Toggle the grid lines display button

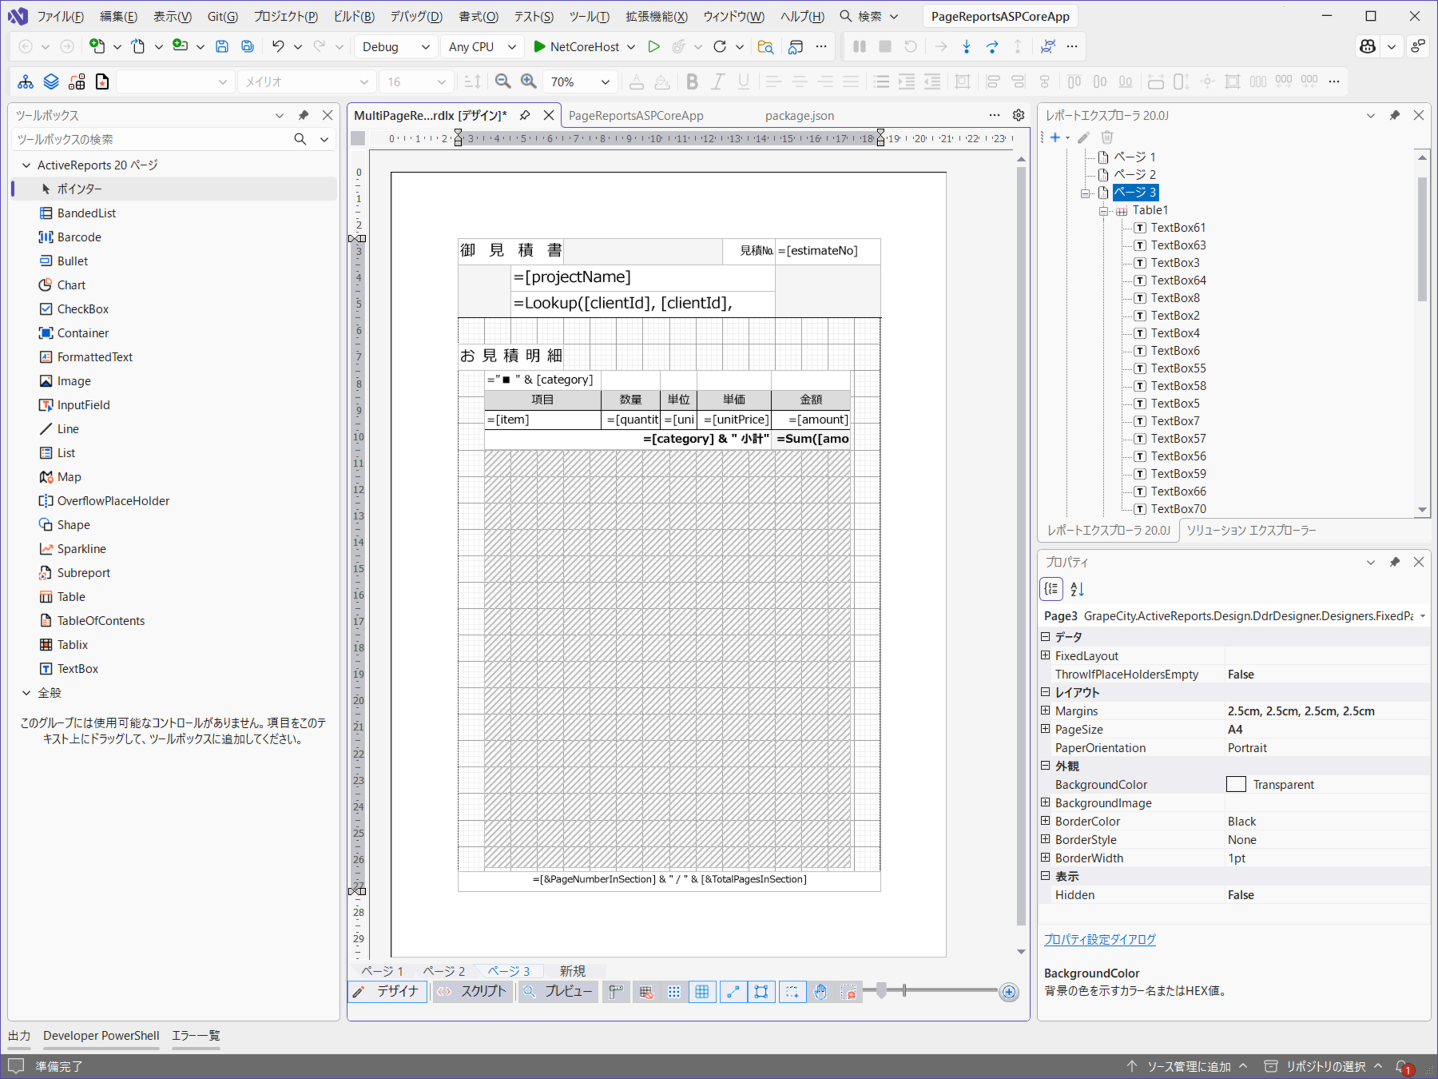702,992
